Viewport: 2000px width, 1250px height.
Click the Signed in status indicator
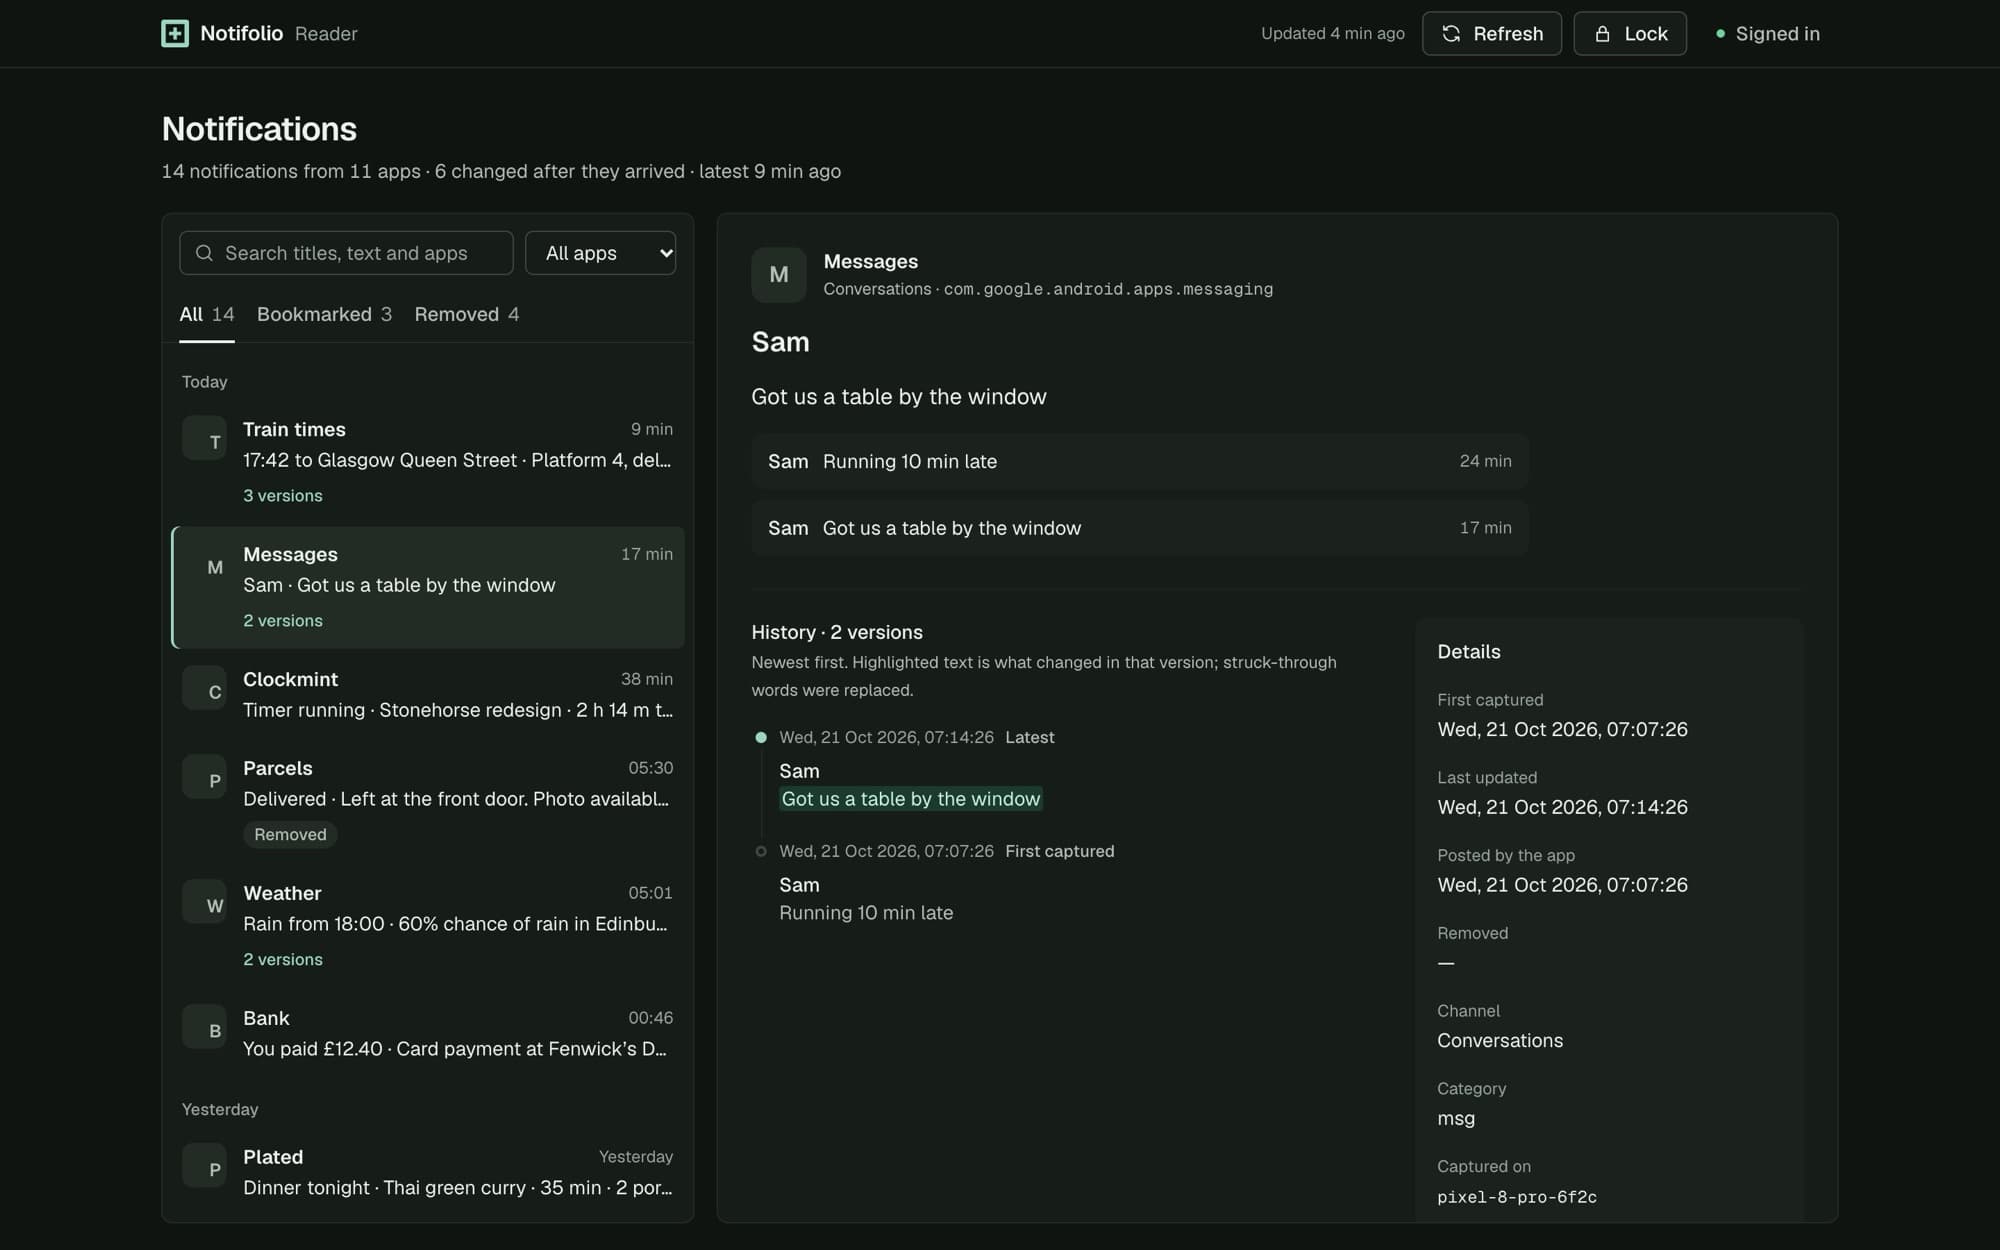tap(1767, 33)
